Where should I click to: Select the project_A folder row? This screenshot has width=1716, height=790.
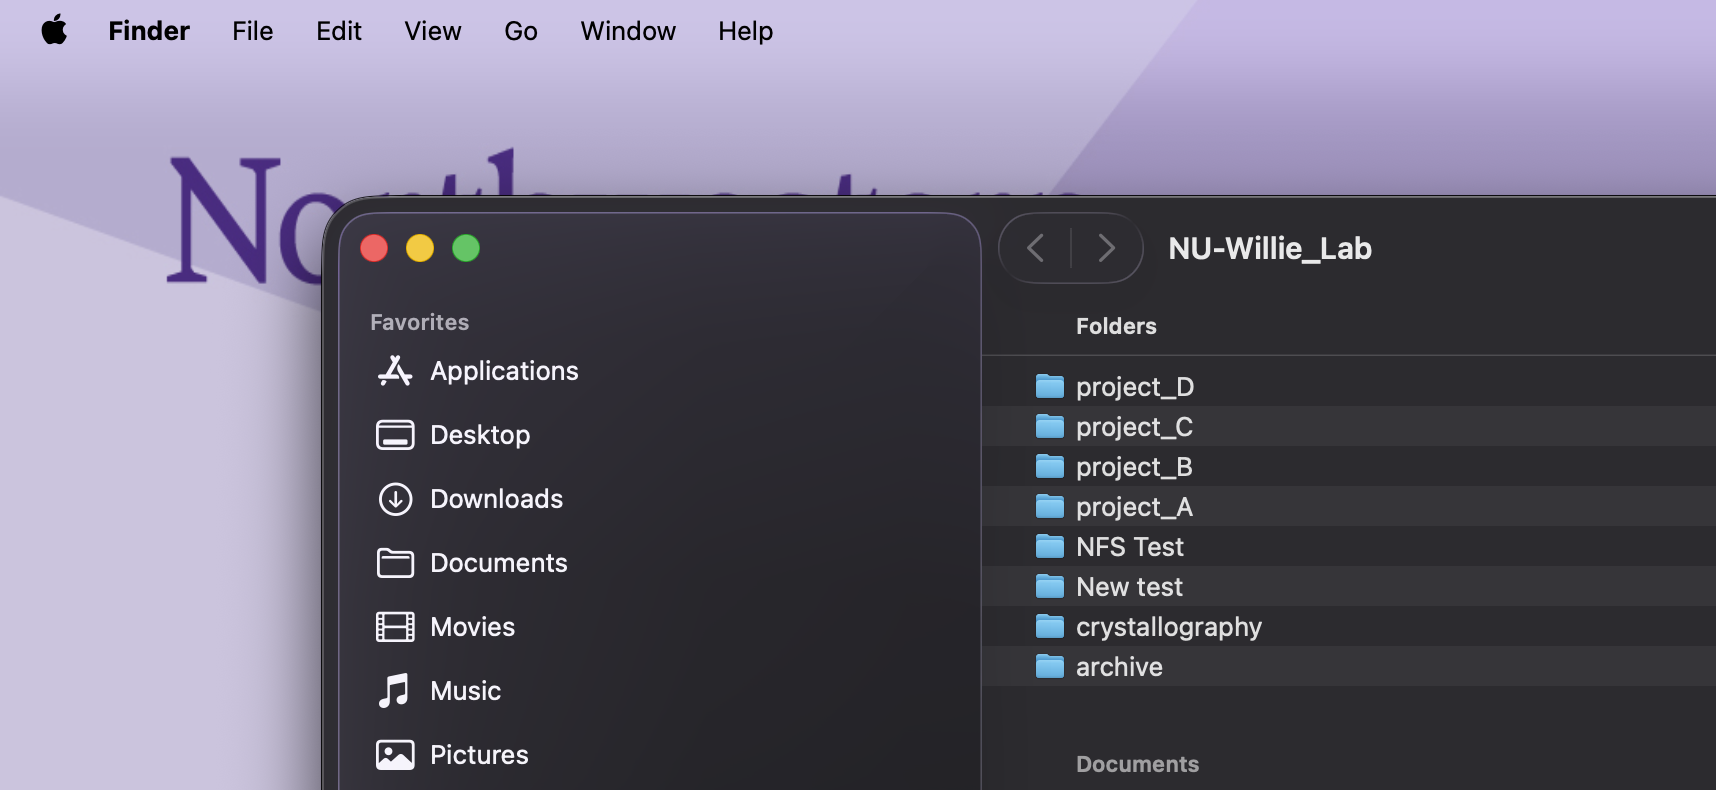click(1134, 507)
